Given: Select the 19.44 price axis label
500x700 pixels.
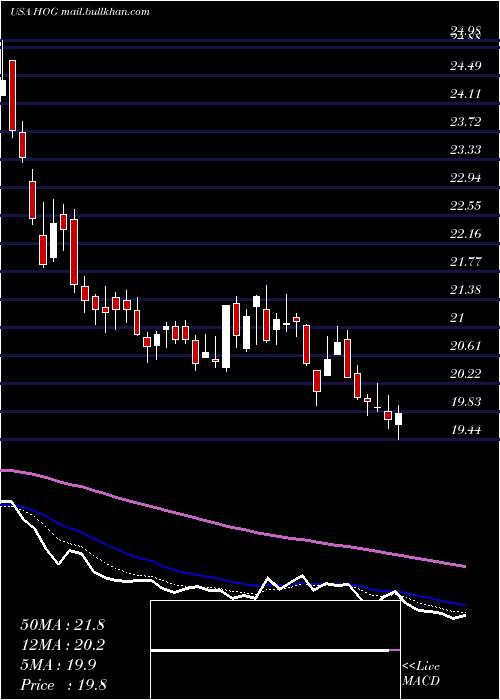Looking at the screenshot, I should tap(465, 430).
